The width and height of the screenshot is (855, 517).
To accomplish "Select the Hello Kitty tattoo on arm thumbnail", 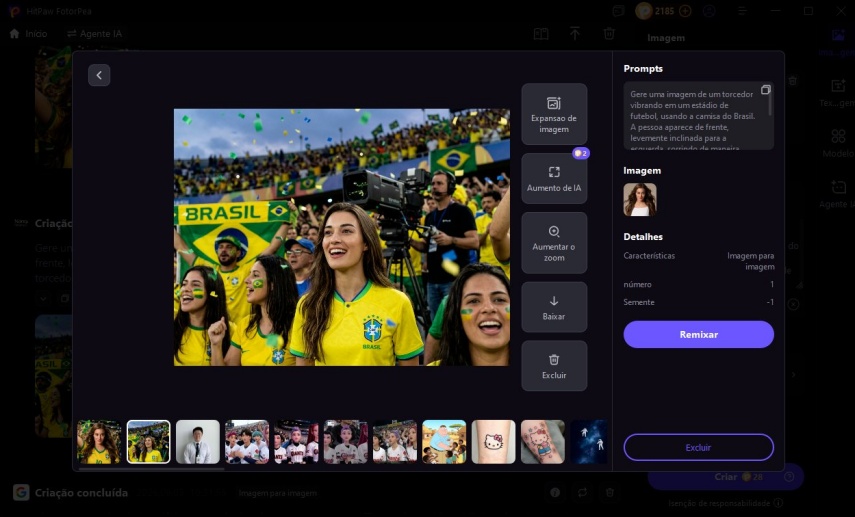I will click(493, 442).
